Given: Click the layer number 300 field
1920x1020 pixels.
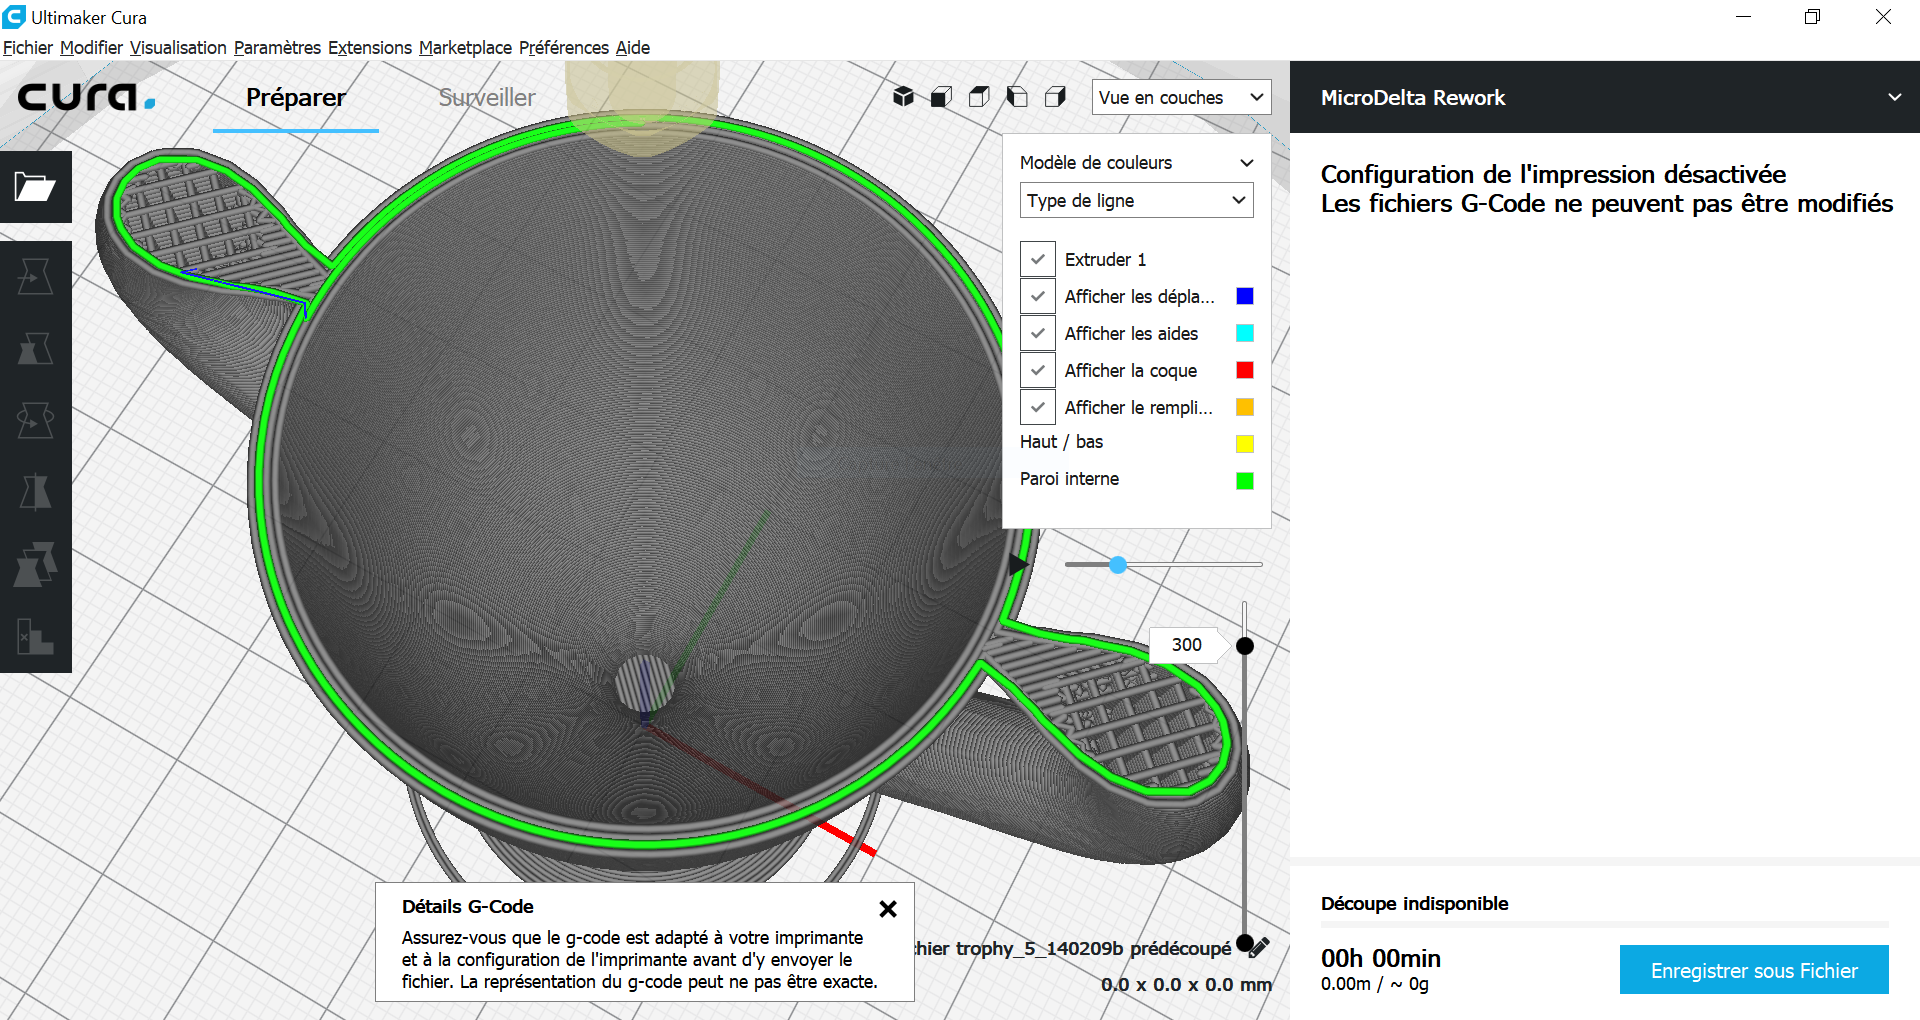Looking at the screenshot, I should [x=1187, y=645].
